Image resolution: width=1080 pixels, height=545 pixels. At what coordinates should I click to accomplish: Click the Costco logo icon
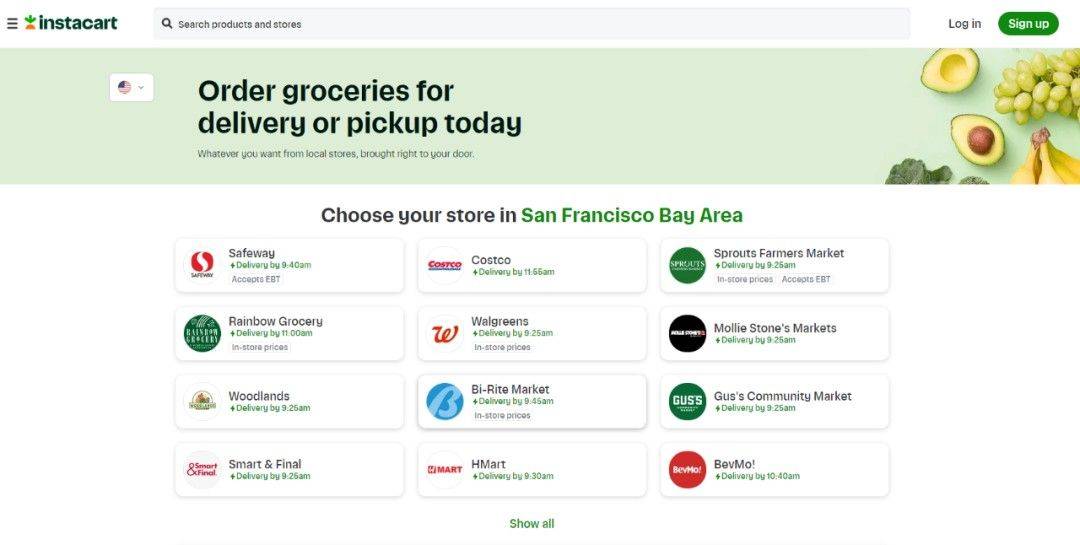[x=445, y=265]
